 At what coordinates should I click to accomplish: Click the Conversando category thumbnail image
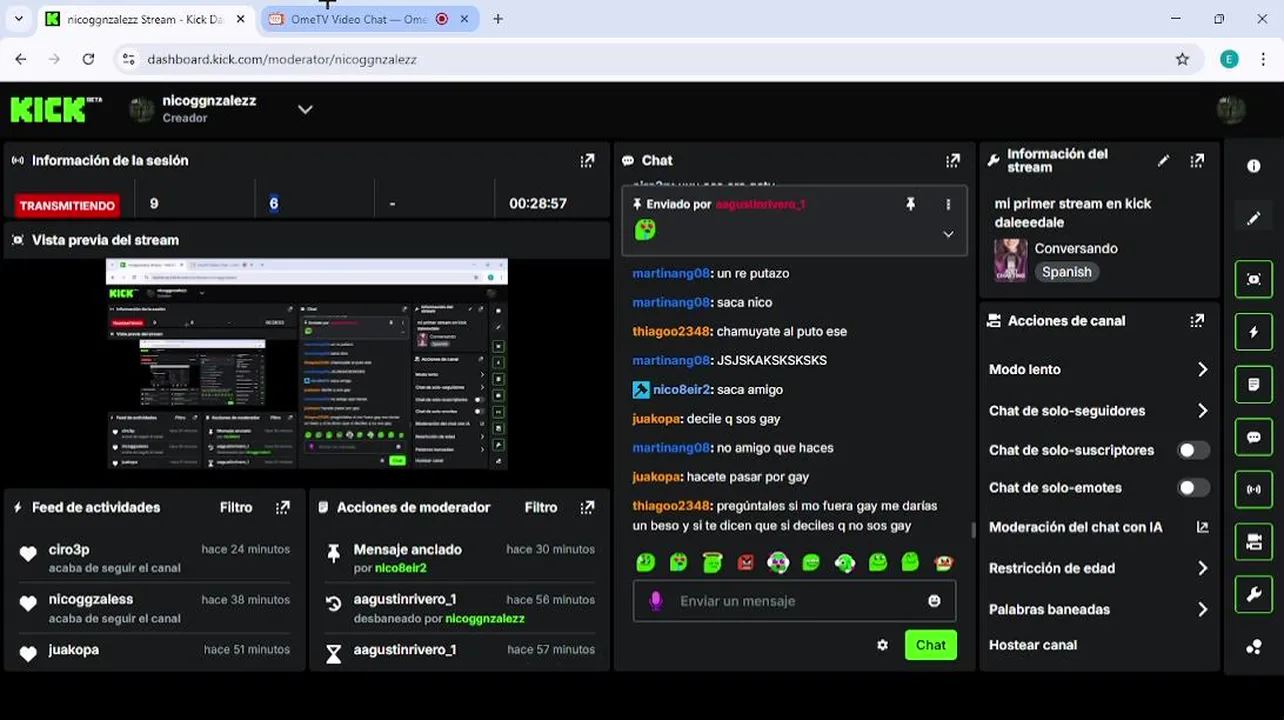(1010, 260)
